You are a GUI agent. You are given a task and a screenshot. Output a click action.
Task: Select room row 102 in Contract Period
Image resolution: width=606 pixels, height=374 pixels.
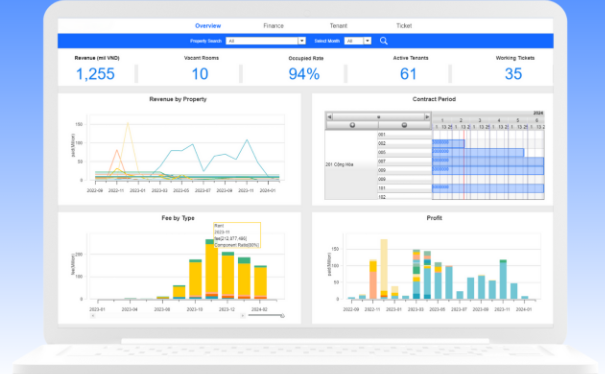404,197
